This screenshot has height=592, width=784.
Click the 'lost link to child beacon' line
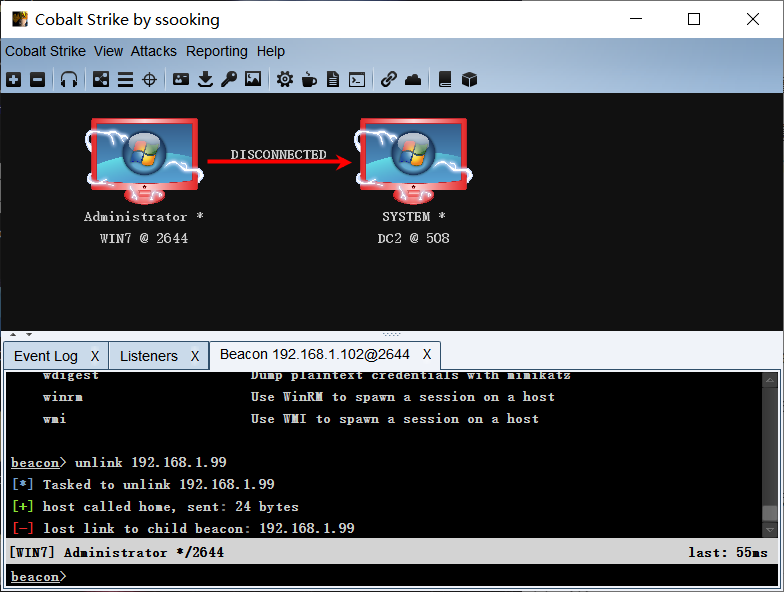point(184,528)
